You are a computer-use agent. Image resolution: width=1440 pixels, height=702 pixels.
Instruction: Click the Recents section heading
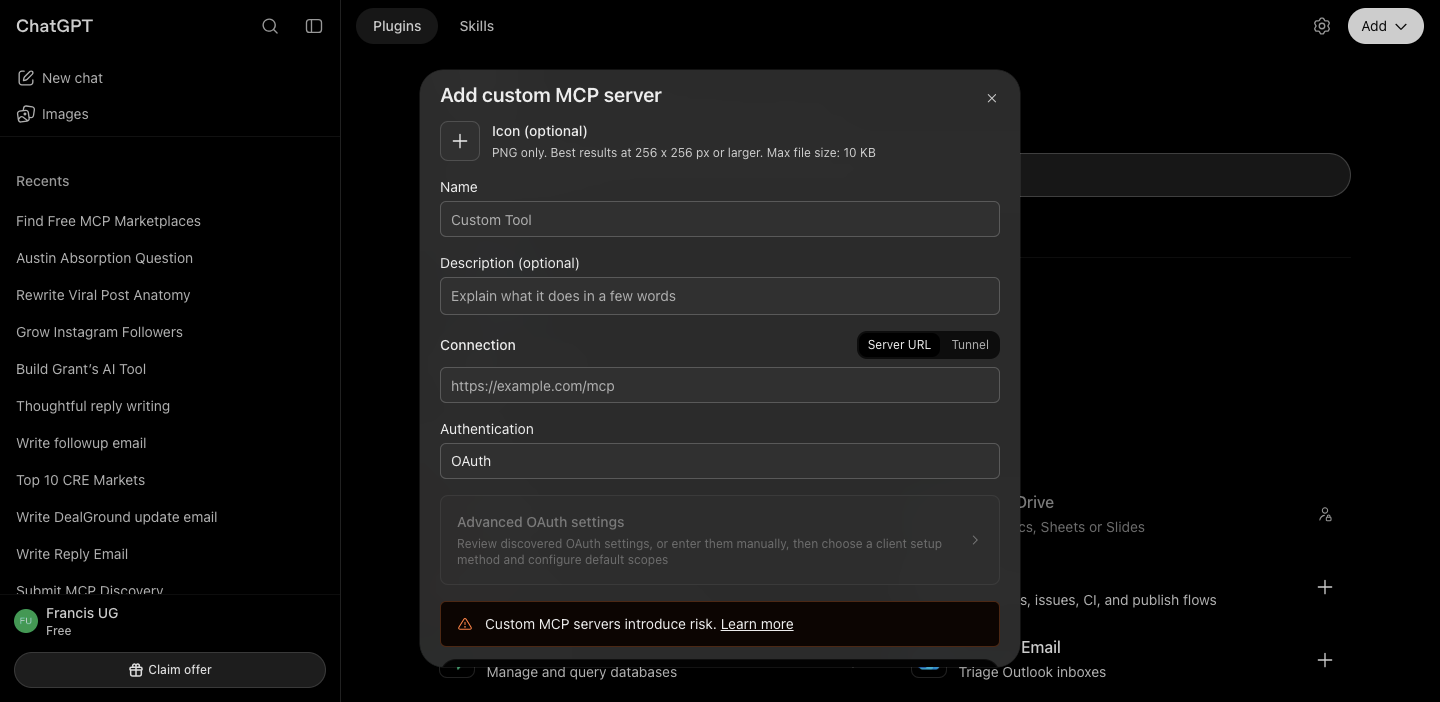[x=43, y=181]
